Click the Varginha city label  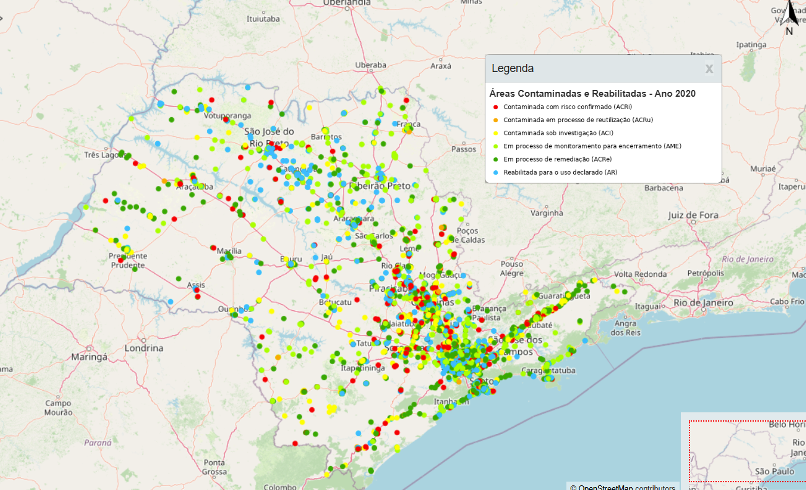pyautogui.click(x=547, y=213)
